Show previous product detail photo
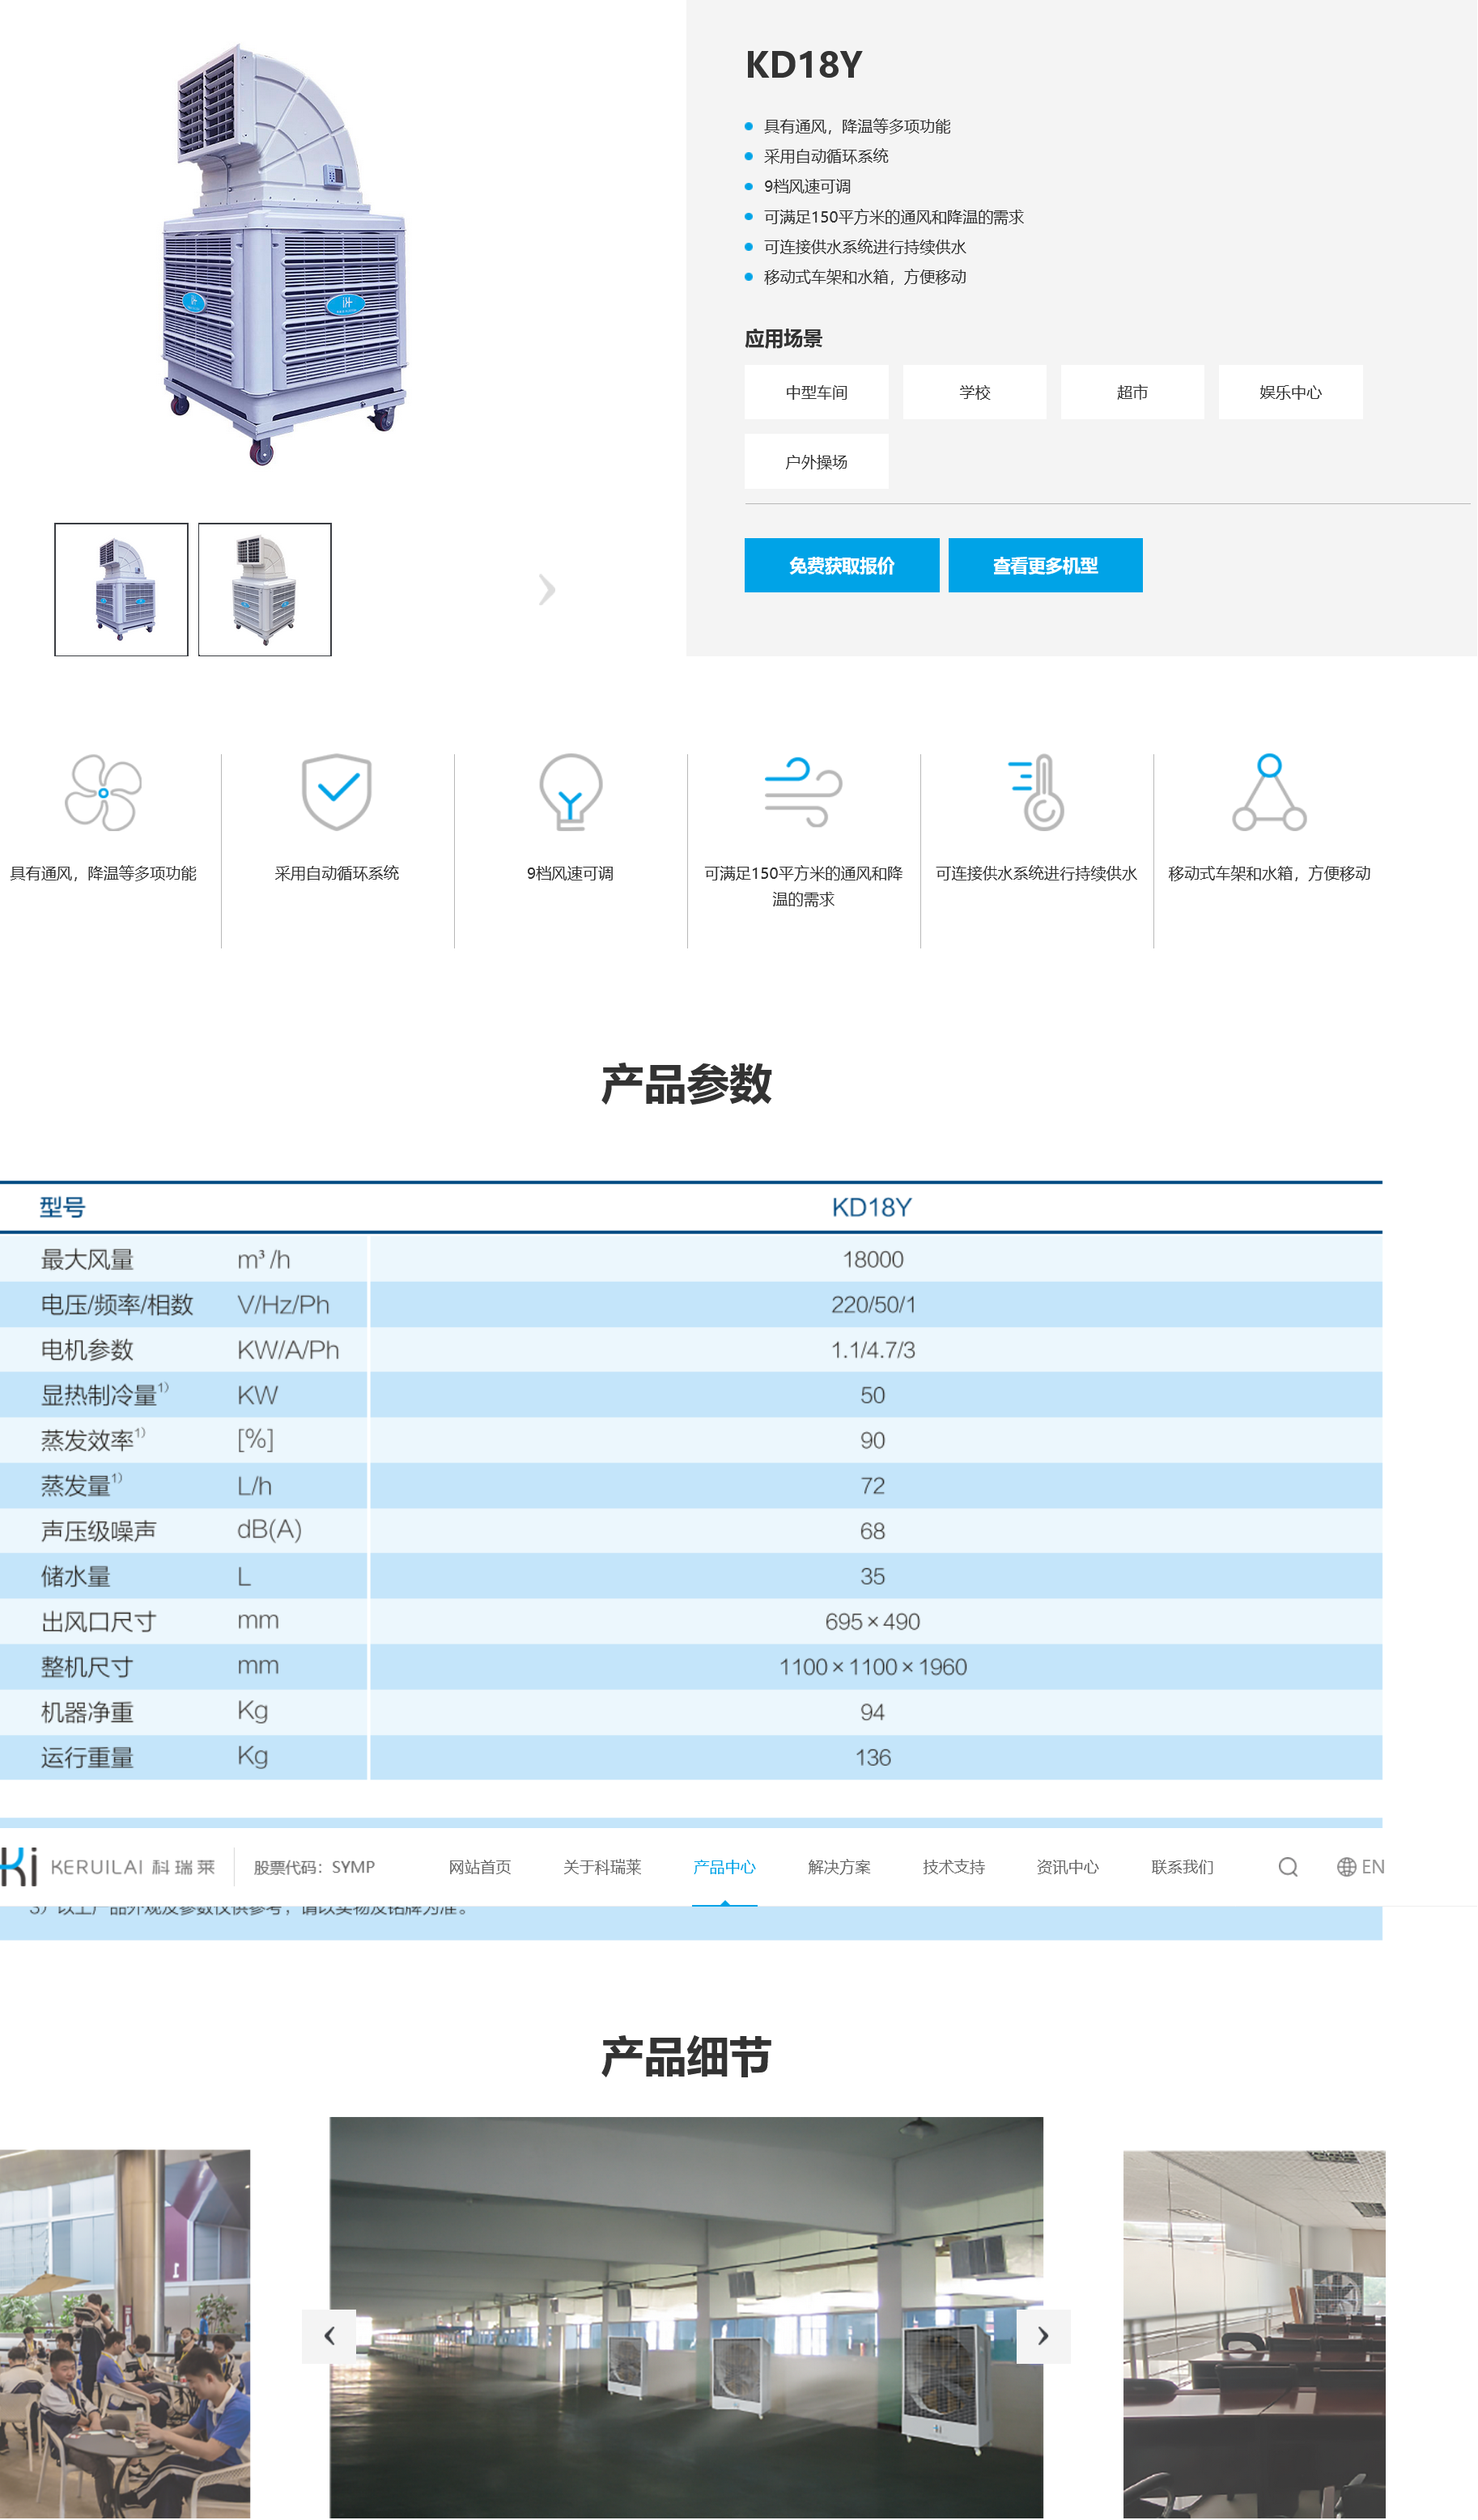The width and height of the screenshot is (1478, 2520). pos(329,2336)
